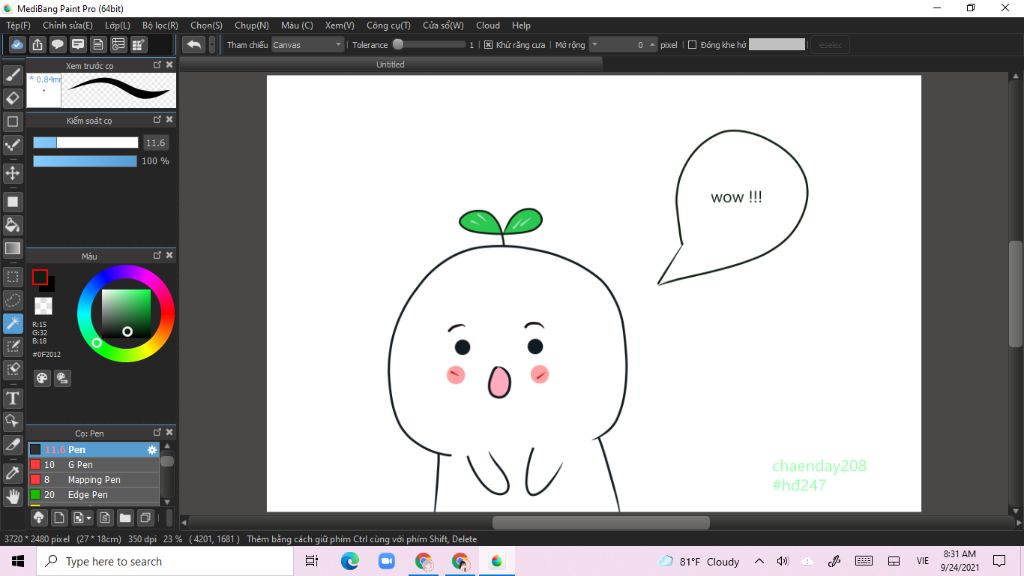Click the undo arrow button
1024x576 pixels.
(x=193, y=44)
